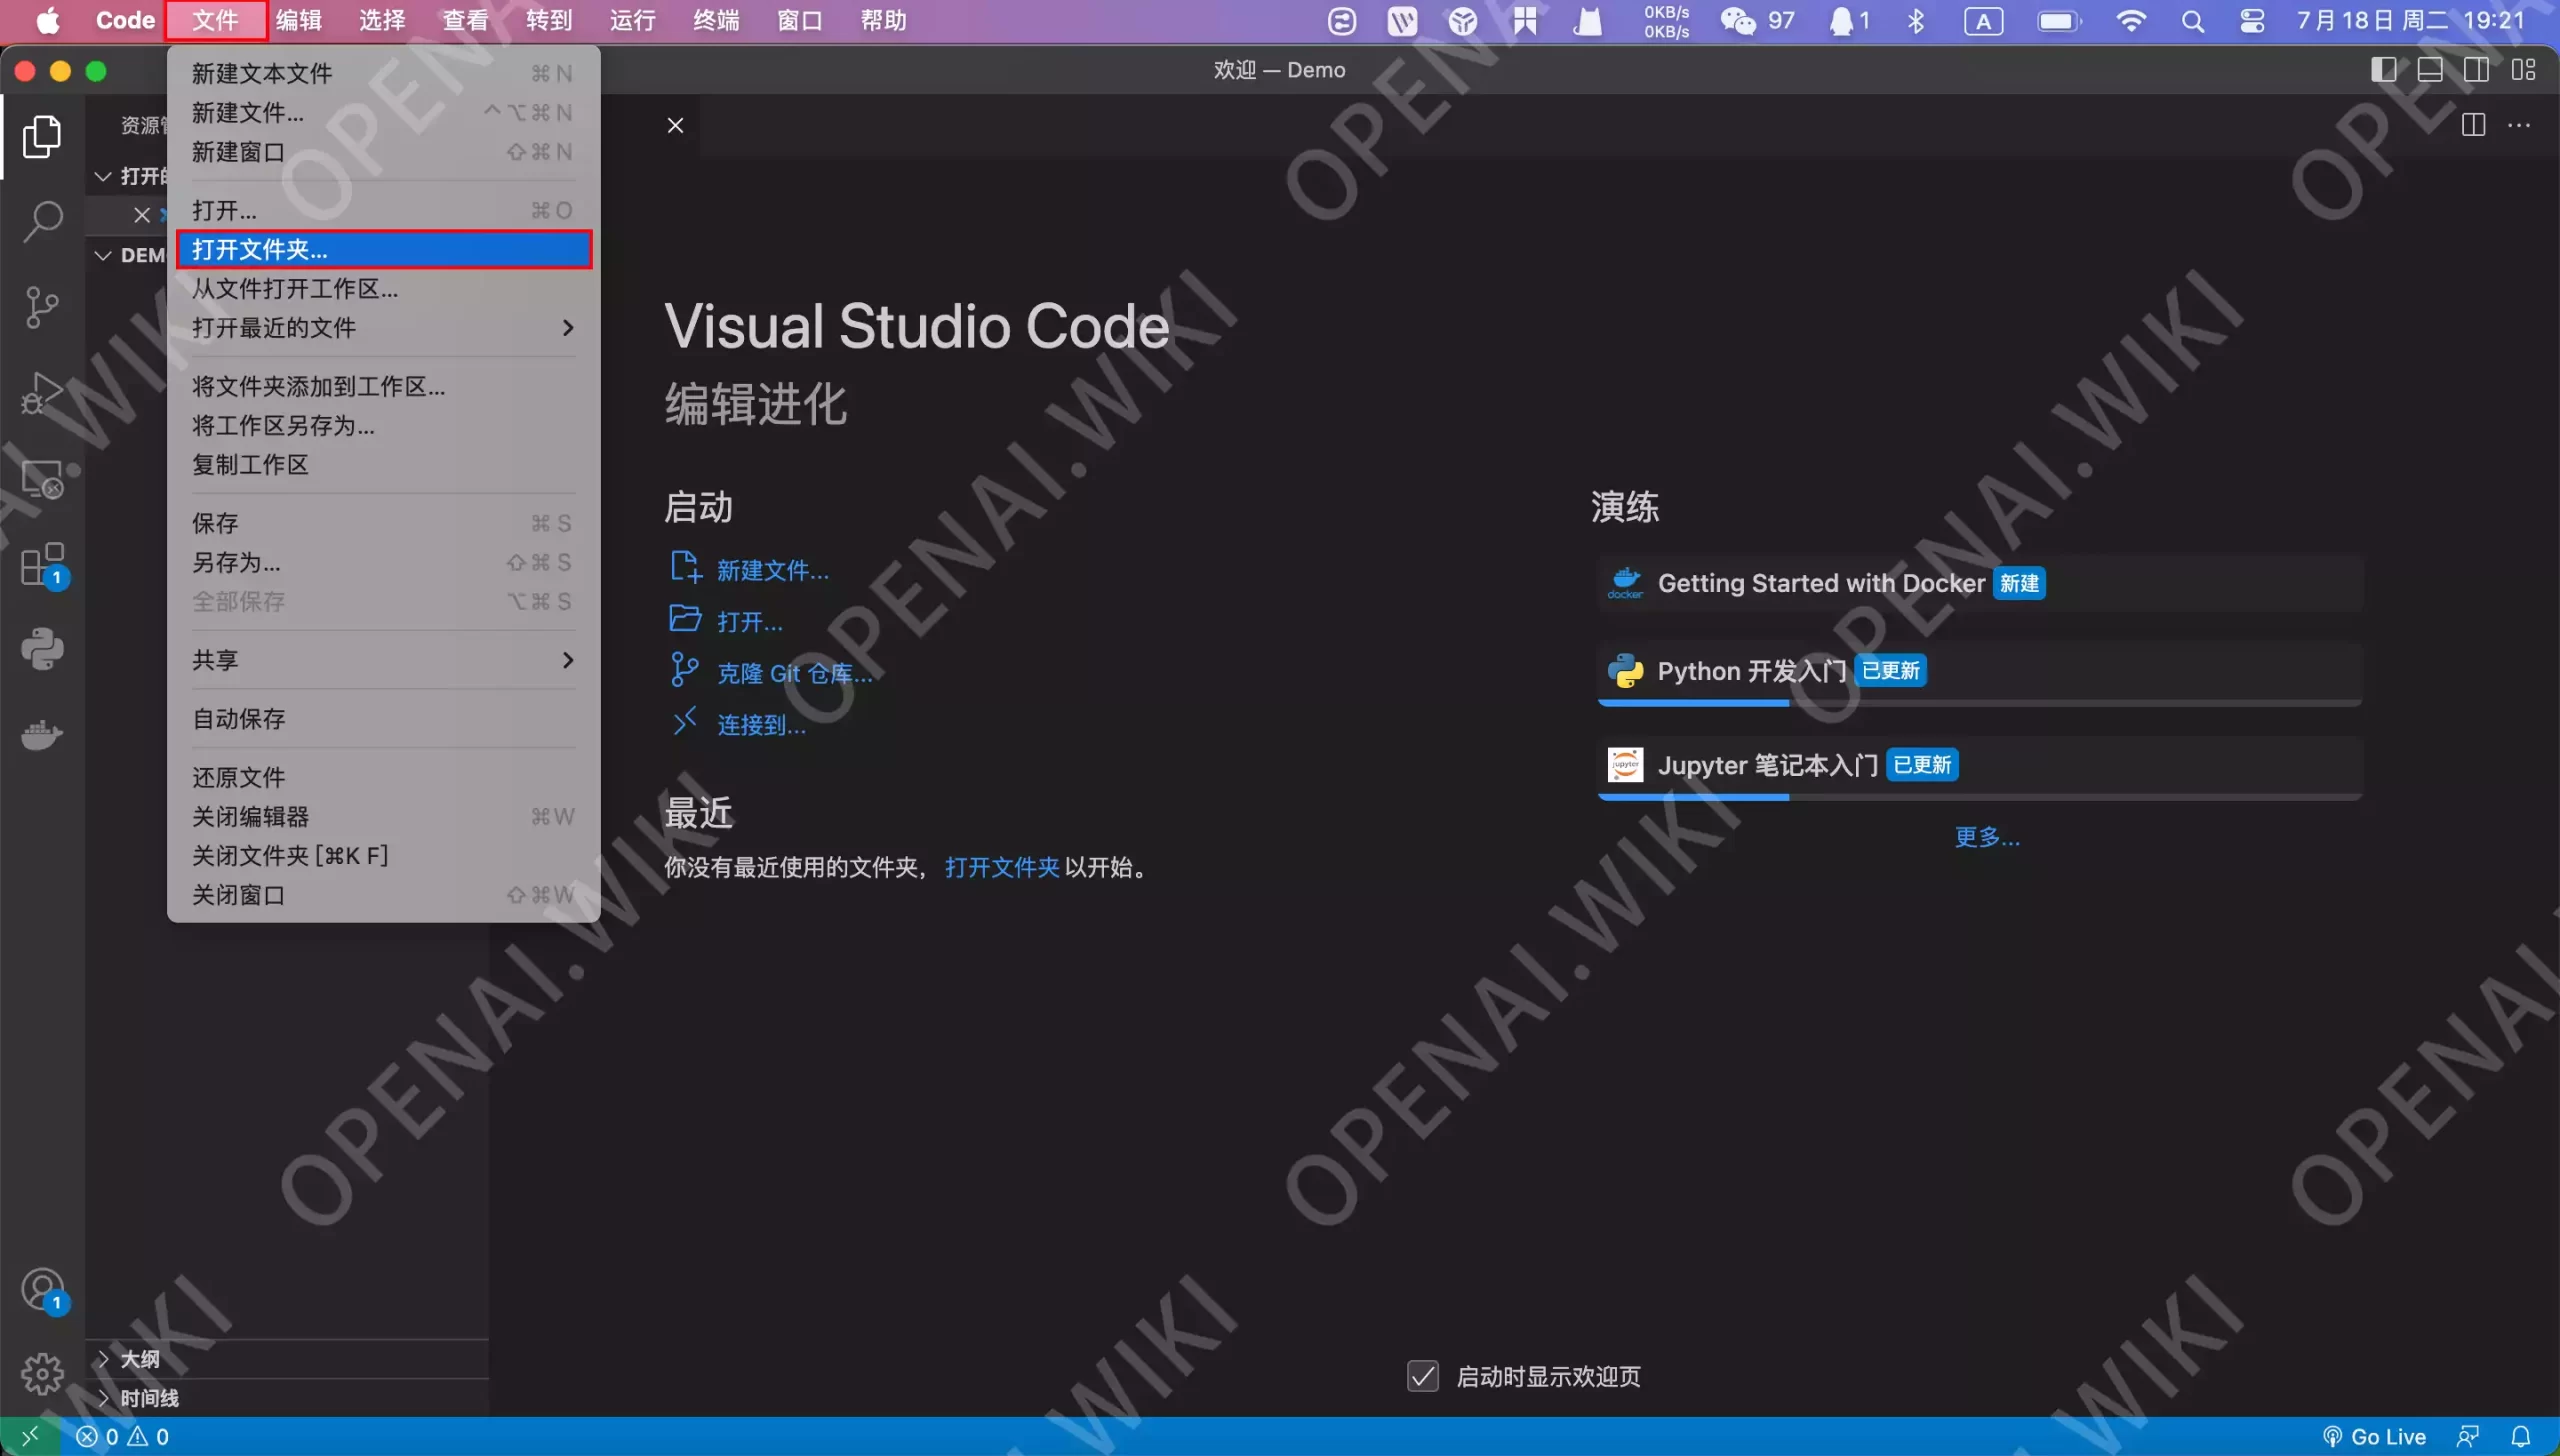Select the Search icon in activity bar
Screen dimensions: 2560x1456
coord(42,220)
